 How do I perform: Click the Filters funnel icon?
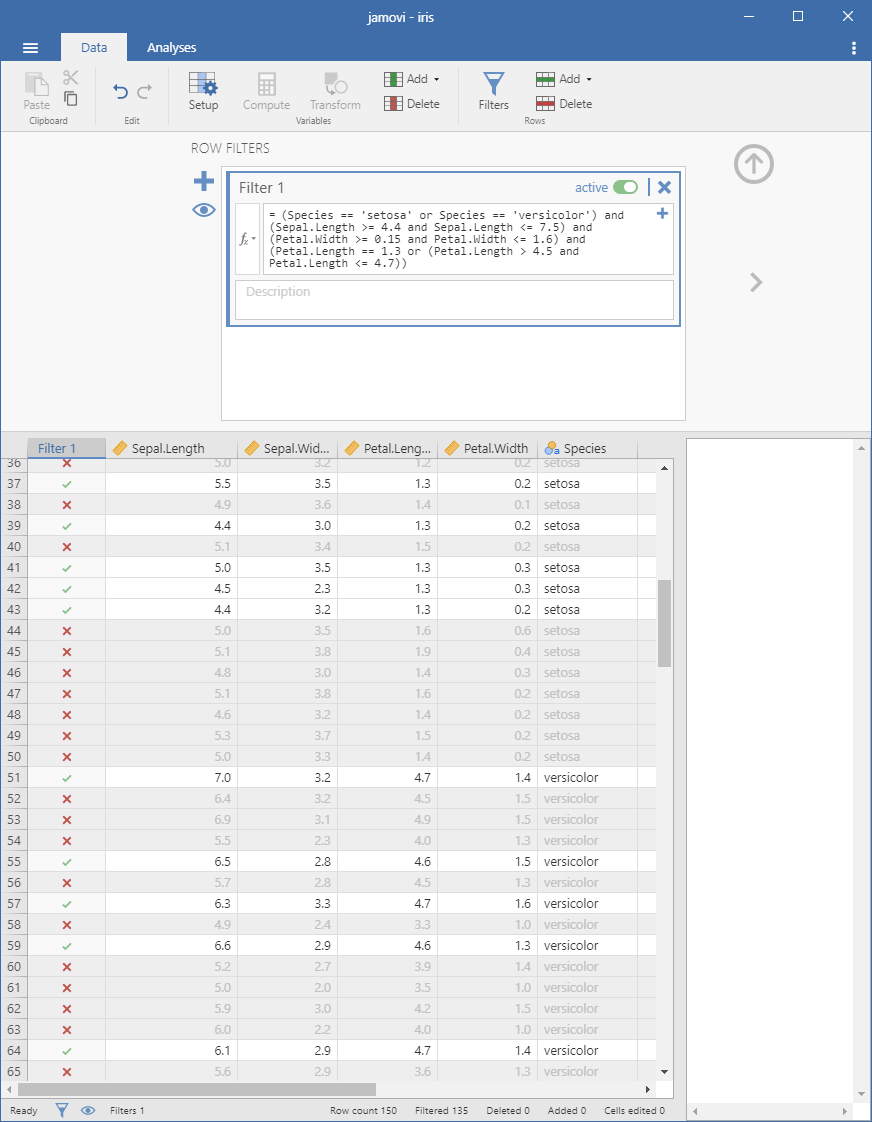point(493,91)
